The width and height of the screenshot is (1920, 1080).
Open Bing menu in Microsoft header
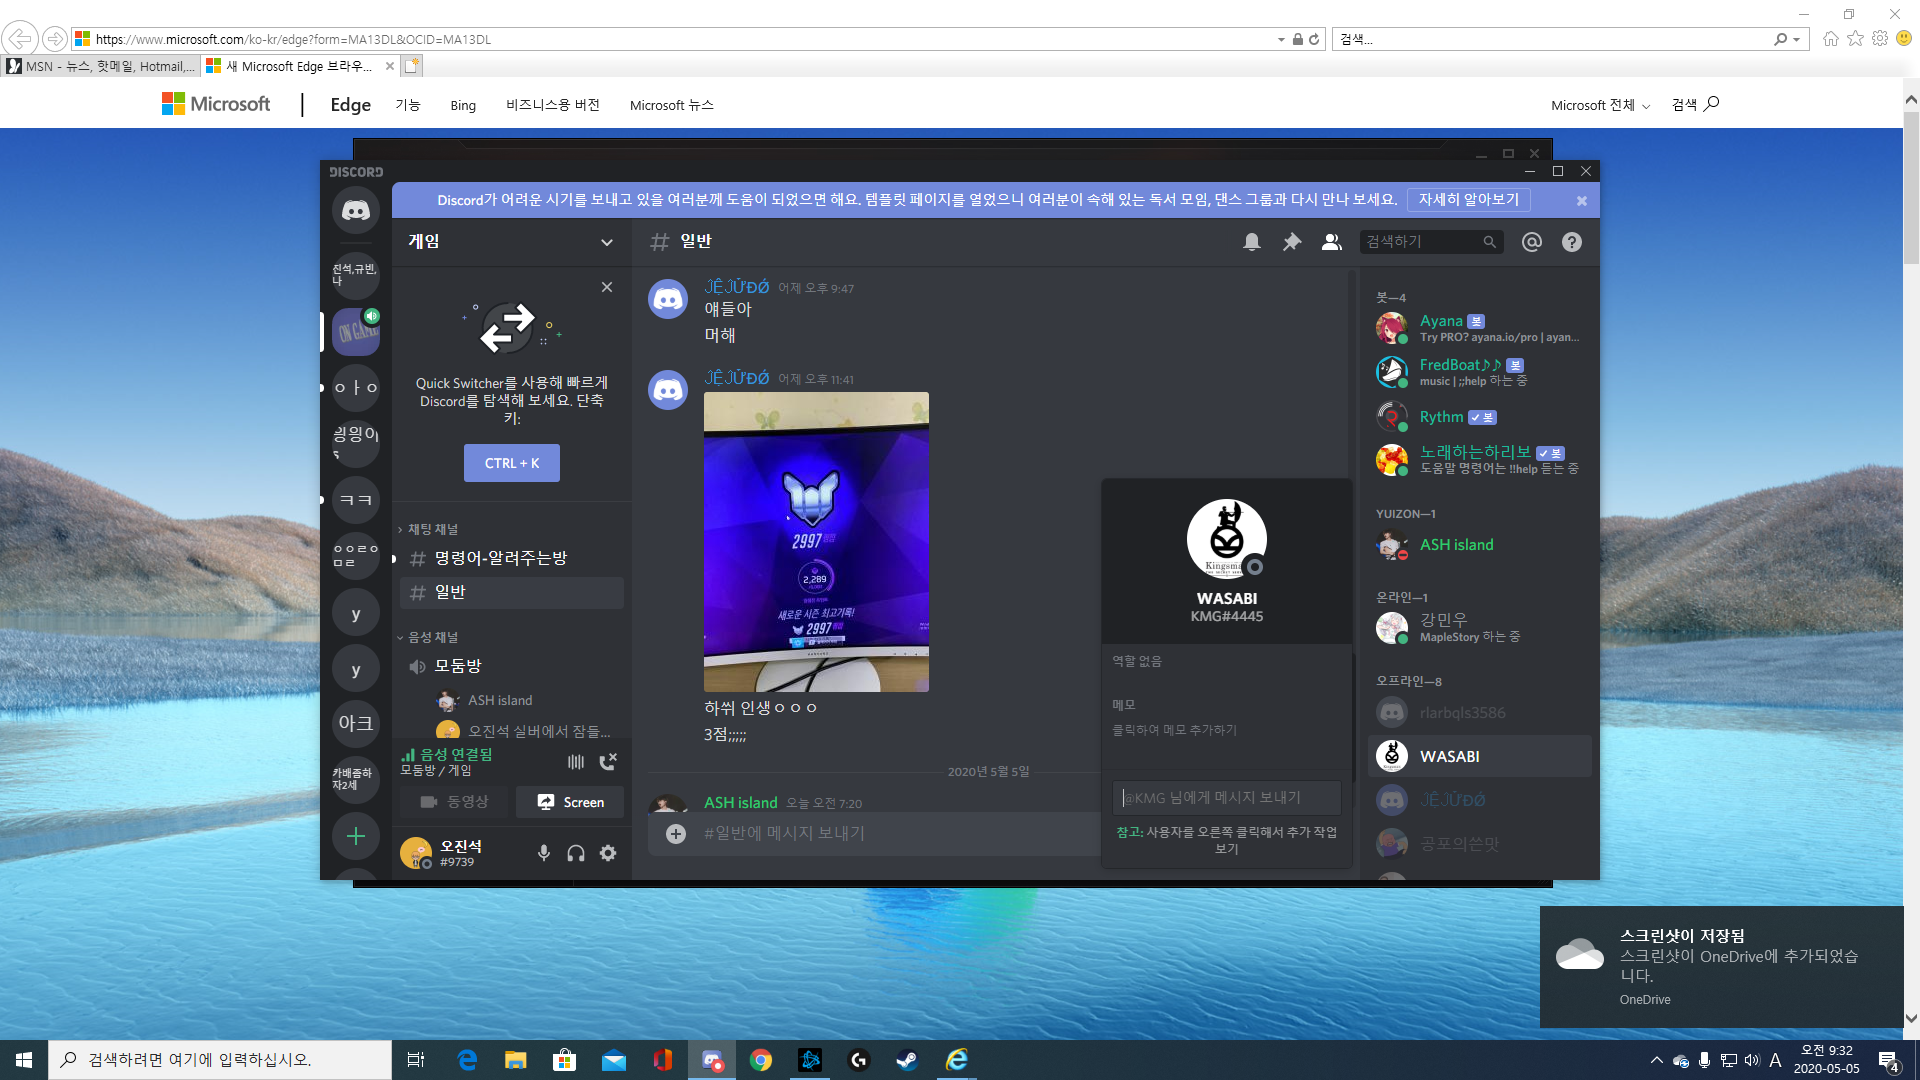pyautogui.click(x=462, y=105)
